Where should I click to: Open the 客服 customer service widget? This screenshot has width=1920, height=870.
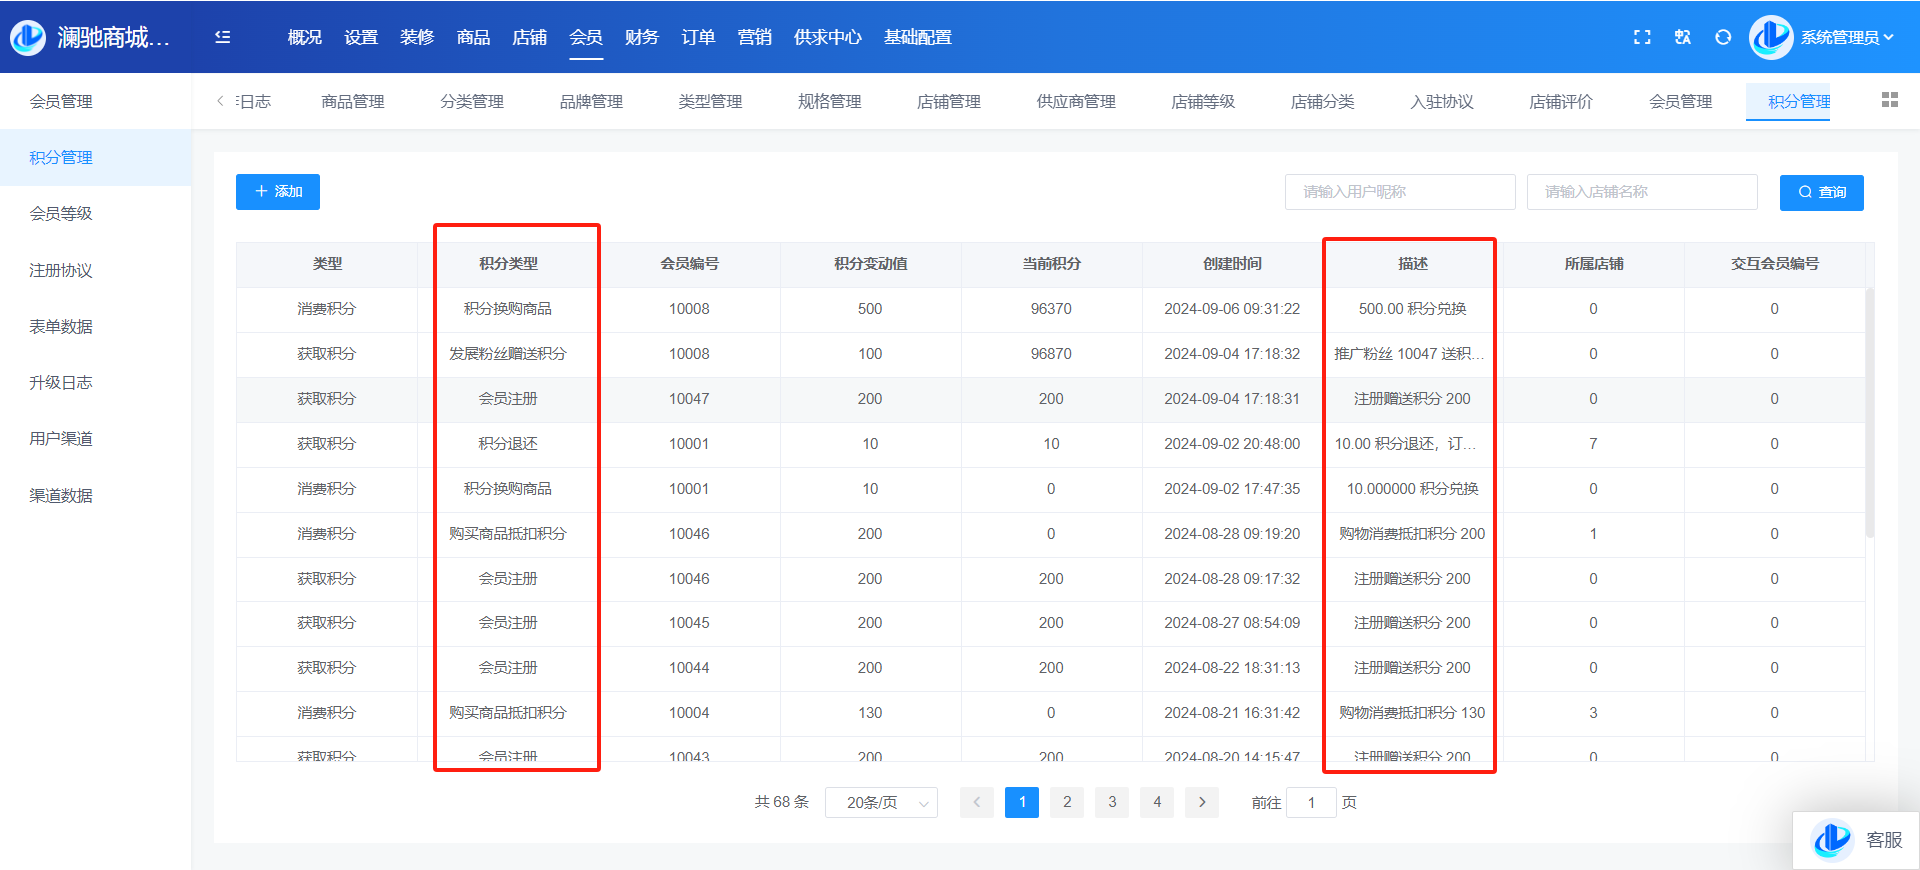1857,840
